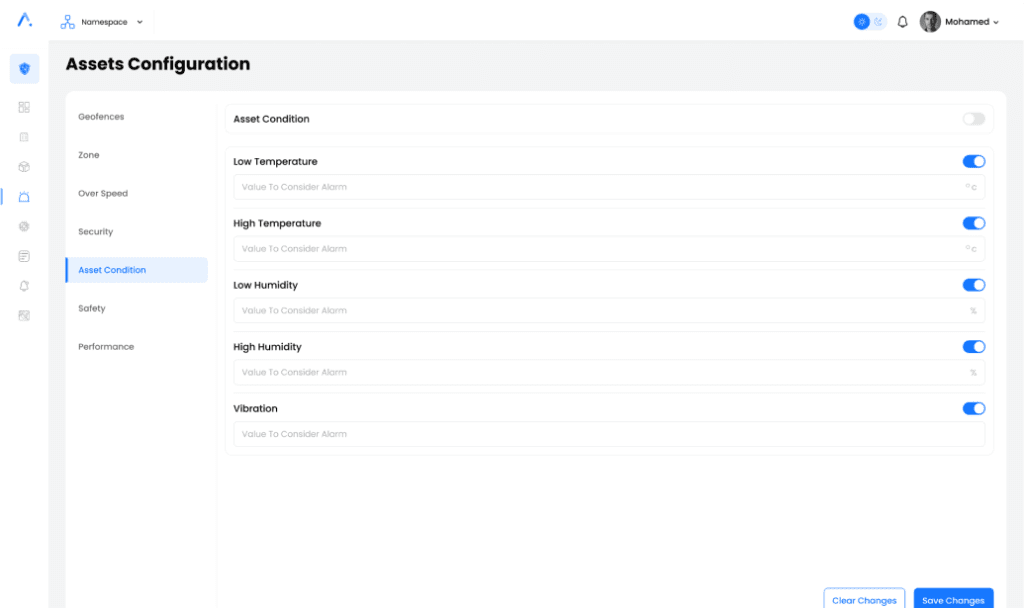1024x609 pixels.
Task: Expand the Namespace dropdown
Action: [103, 22]
